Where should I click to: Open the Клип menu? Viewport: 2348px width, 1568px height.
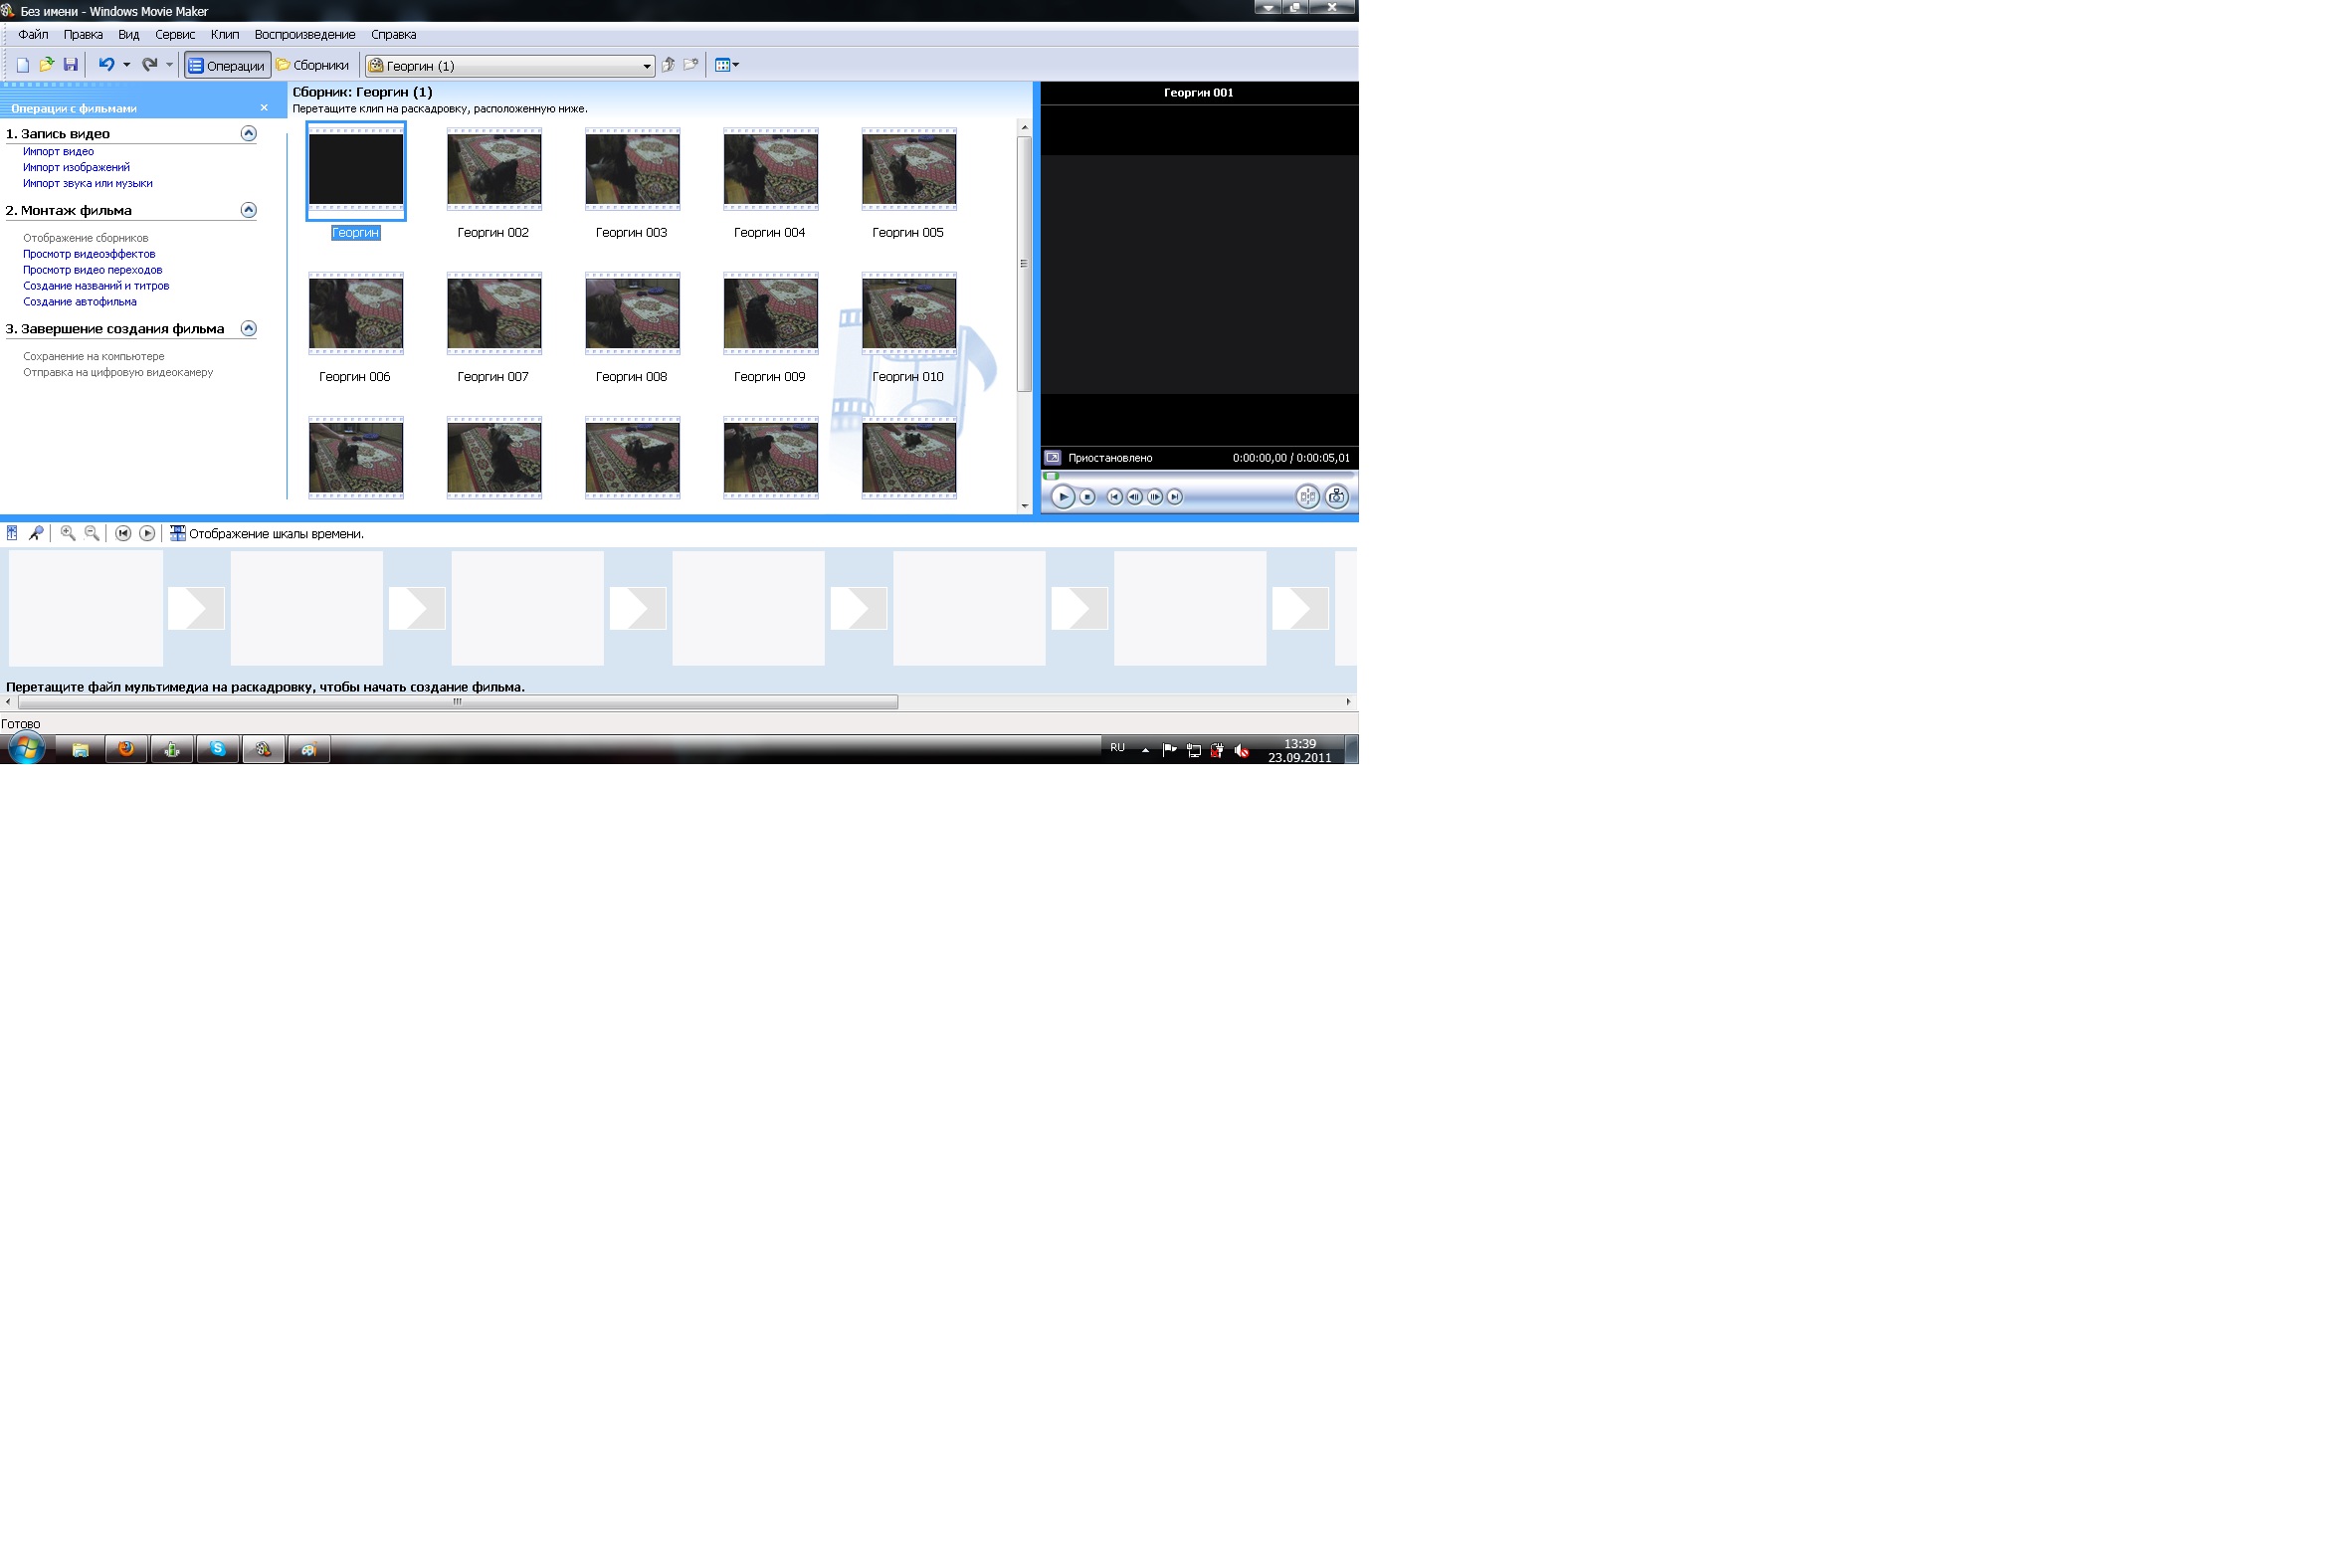pyautogui.click(x=224, y=35)
